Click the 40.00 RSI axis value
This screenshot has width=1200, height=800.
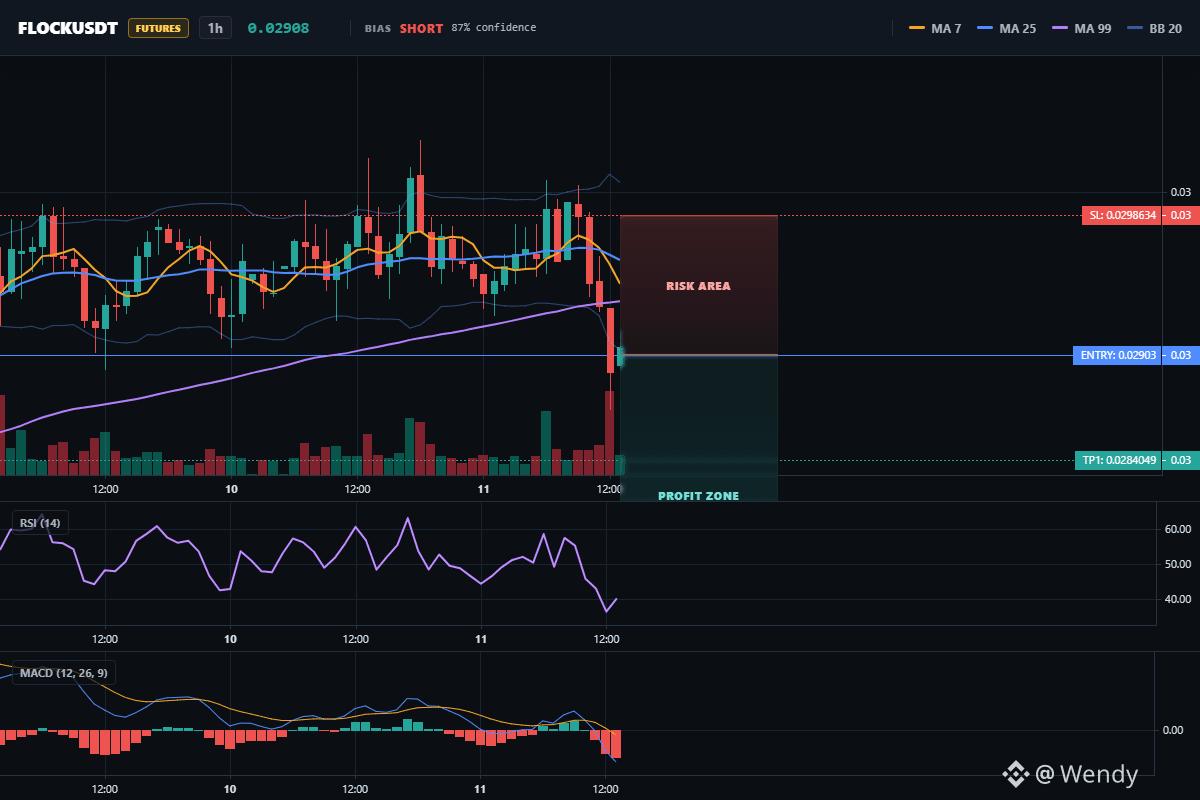tap(1176, 599)
